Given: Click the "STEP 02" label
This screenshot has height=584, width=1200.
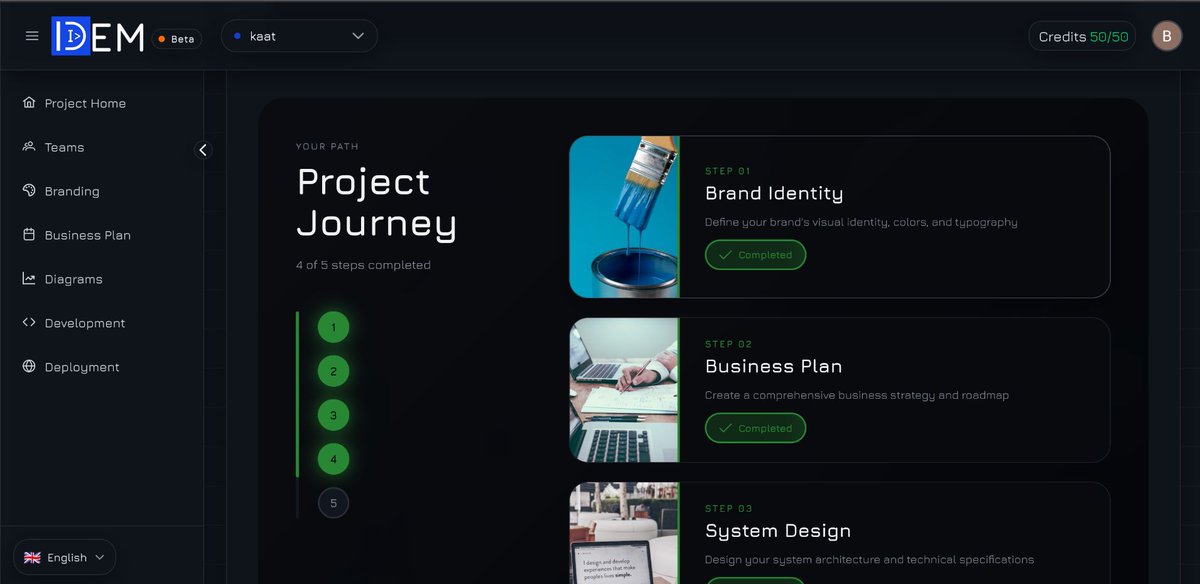Looking at the screenshot, I should pos(728,344).
